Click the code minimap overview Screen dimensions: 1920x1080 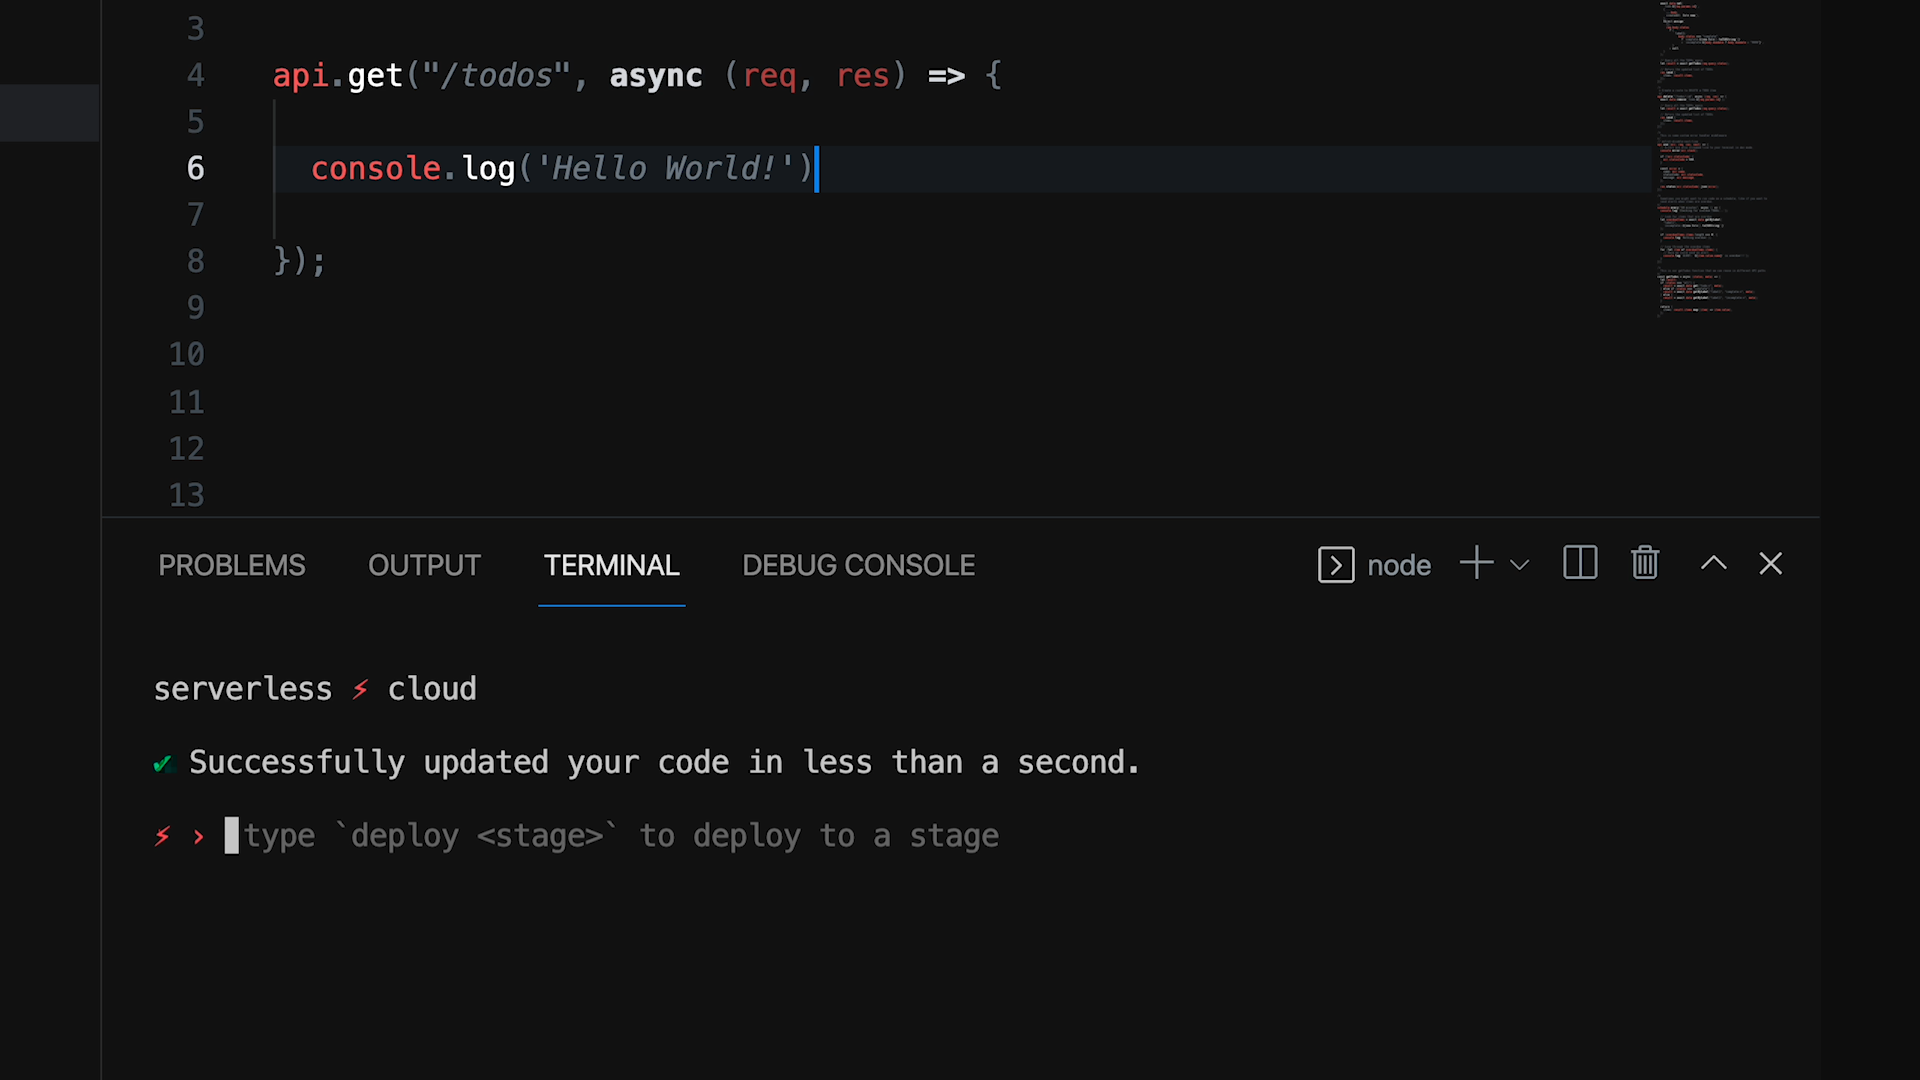pyautogui.click(x=1708, y=160)
